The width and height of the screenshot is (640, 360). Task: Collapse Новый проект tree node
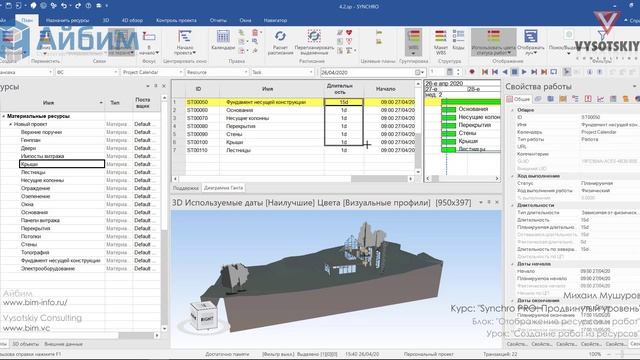pos(11,124)
